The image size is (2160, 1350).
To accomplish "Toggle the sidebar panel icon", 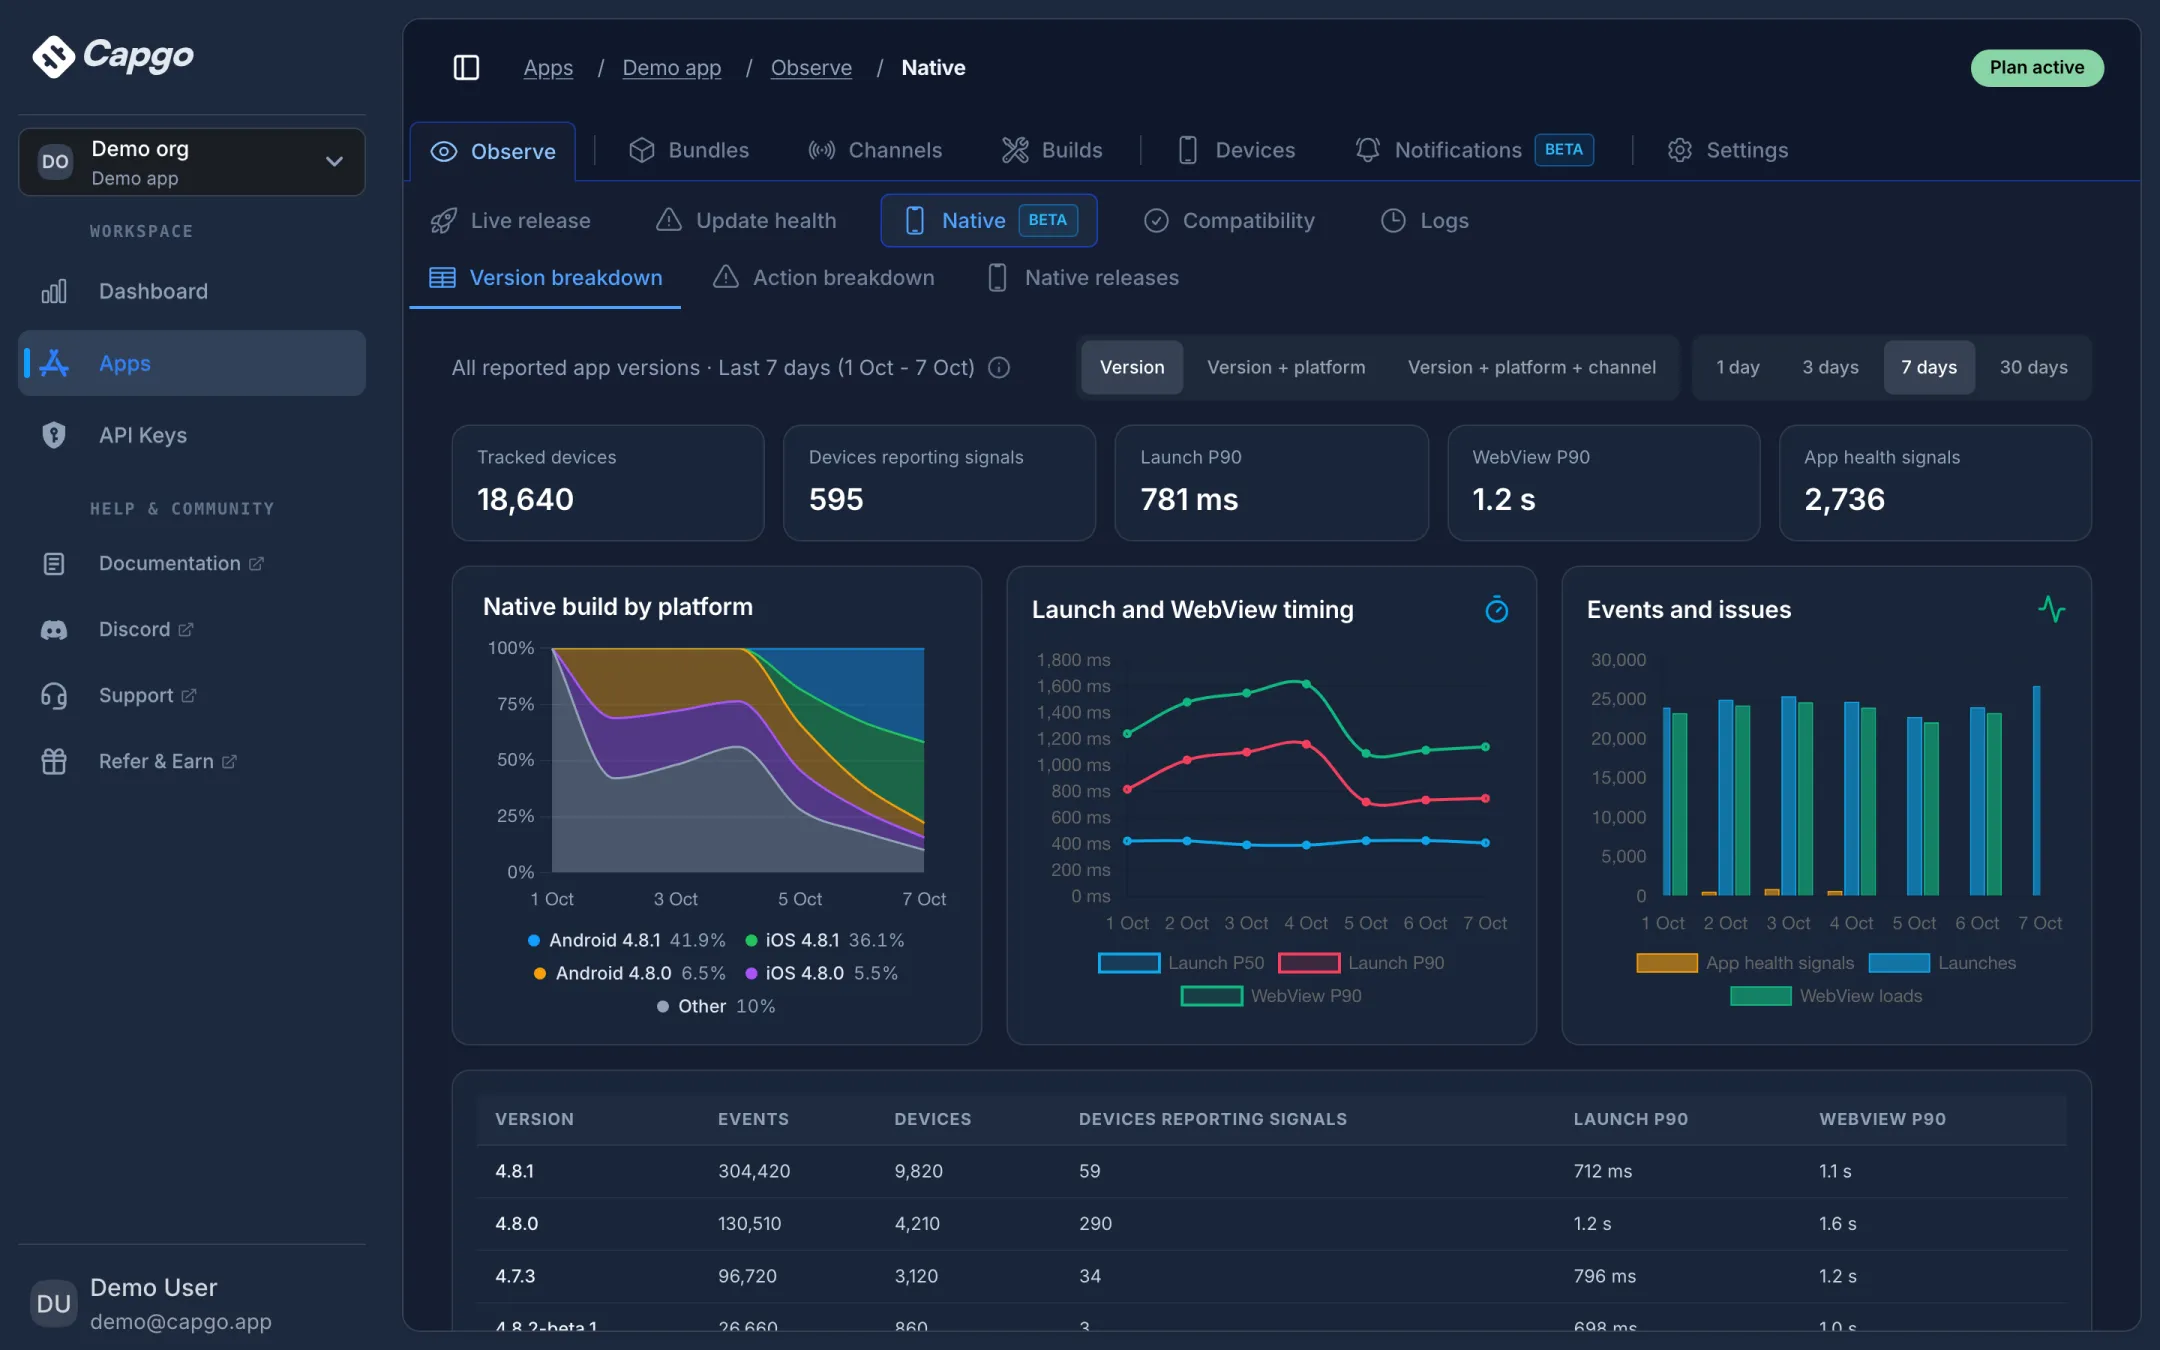I will point(466,67).
